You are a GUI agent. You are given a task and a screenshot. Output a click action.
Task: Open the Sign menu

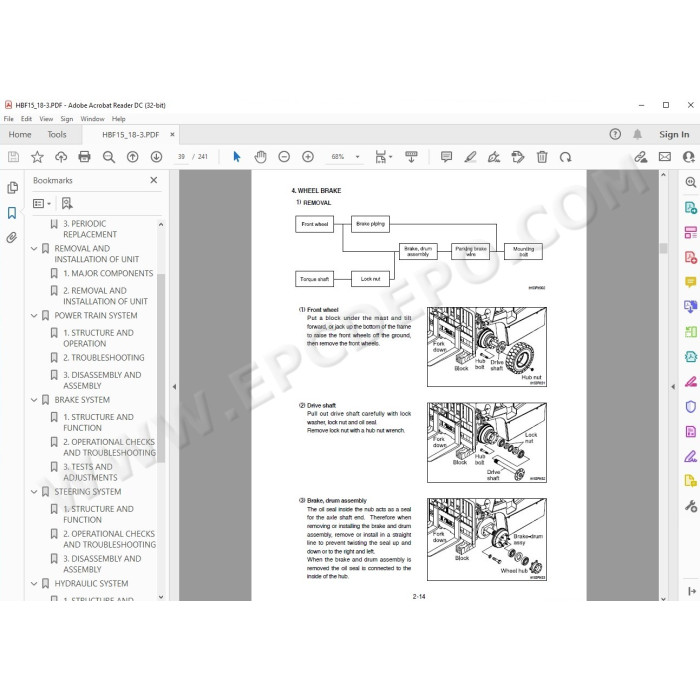coord(67,119)
